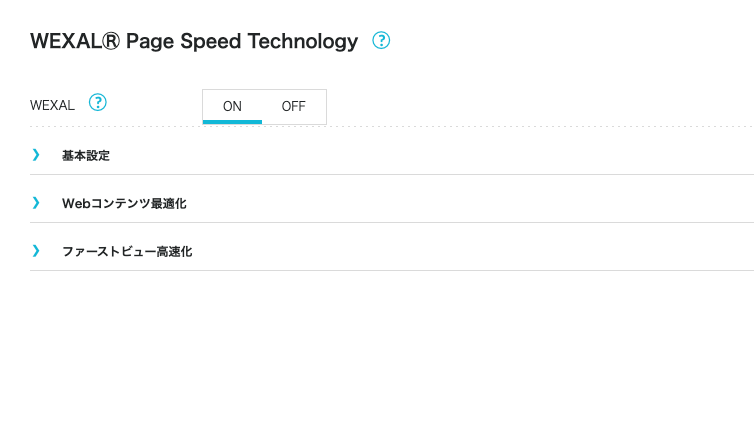Click empty space in the 基本設定 row
Screen dimensions: 754x436
coord(433,155)
